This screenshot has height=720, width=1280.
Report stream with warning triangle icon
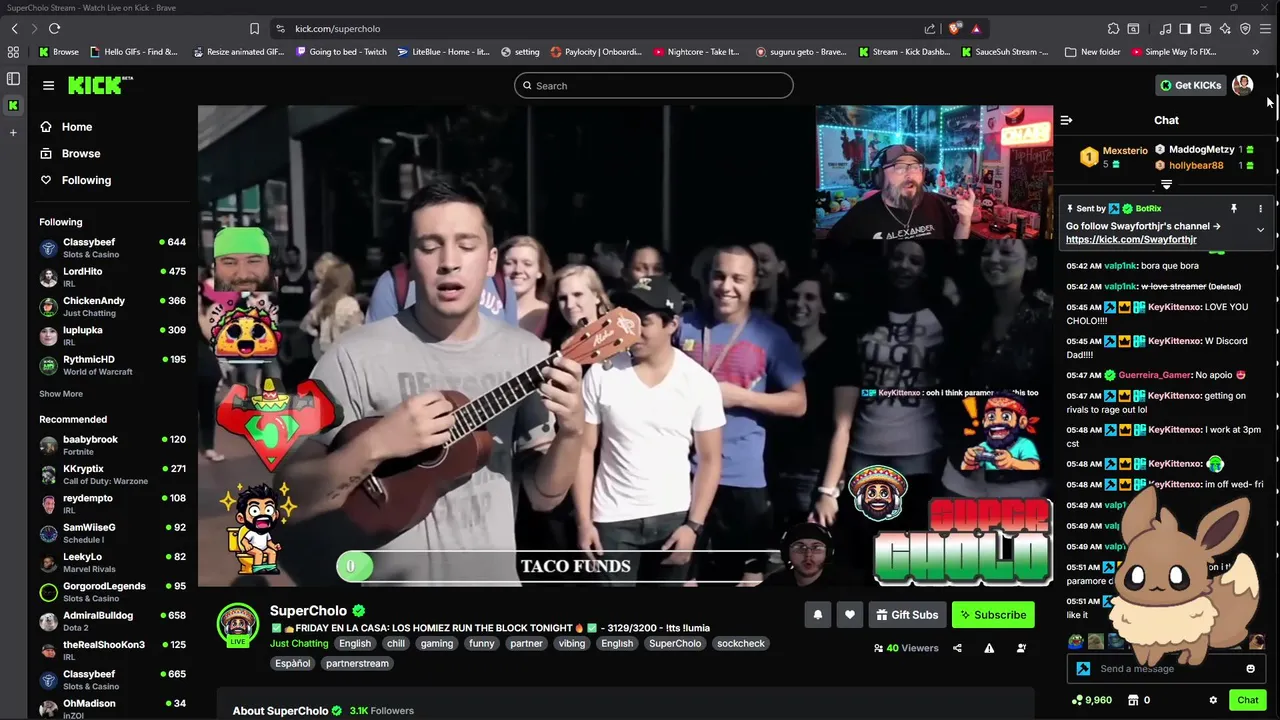click(x=989, y=648)
